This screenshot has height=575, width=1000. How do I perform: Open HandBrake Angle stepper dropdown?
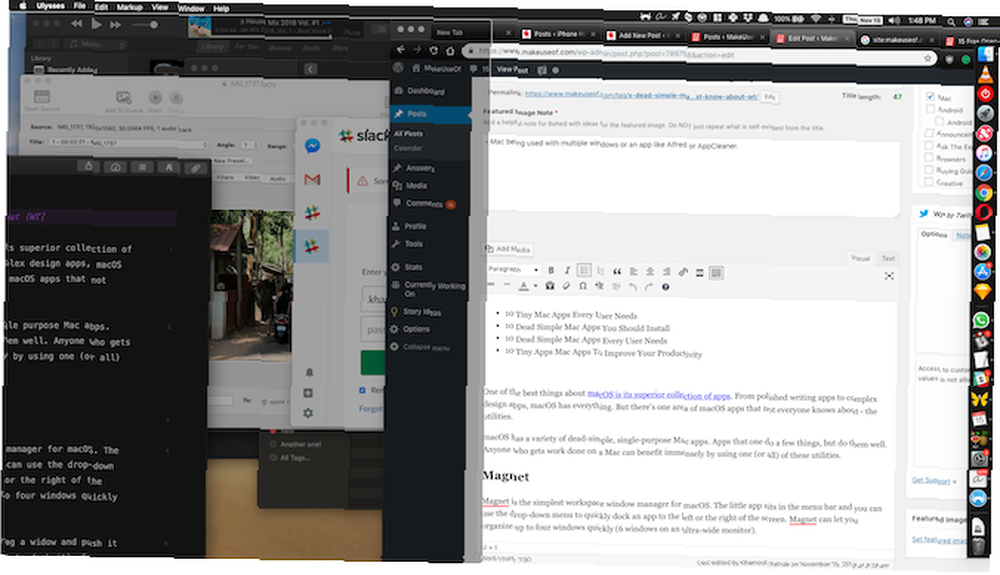click(249, 145)
